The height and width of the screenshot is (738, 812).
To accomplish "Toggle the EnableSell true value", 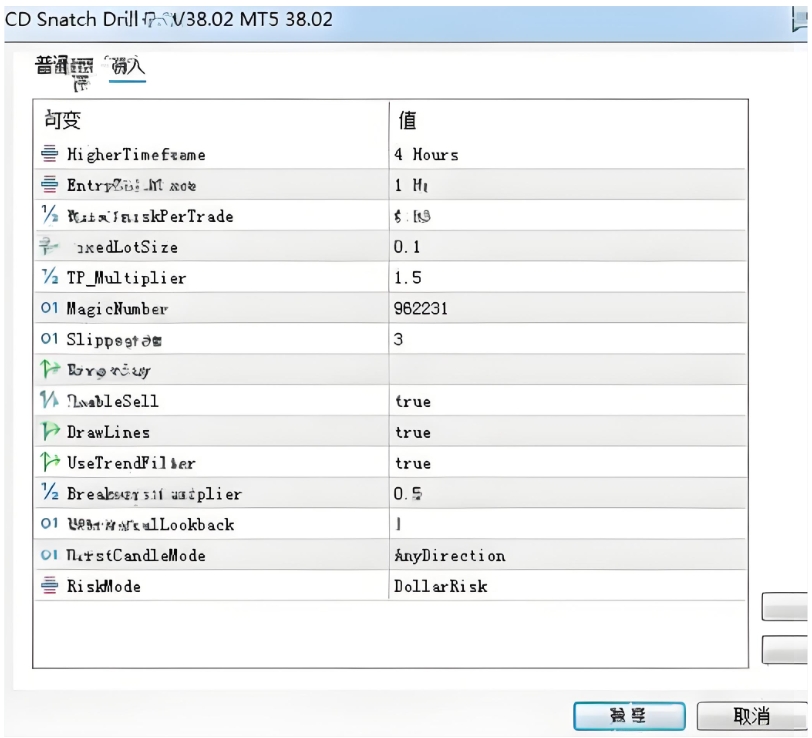I will (412, 401).
